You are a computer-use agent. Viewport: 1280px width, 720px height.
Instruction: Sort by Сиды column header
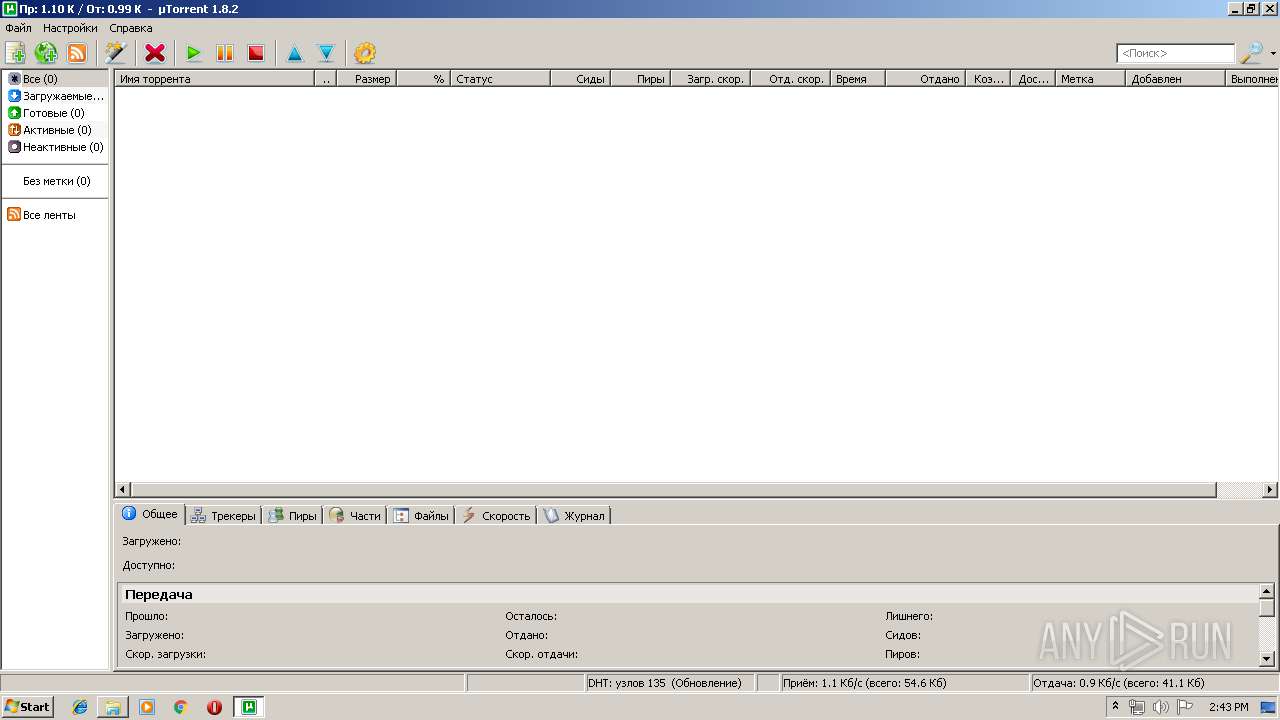click(580, 79)
